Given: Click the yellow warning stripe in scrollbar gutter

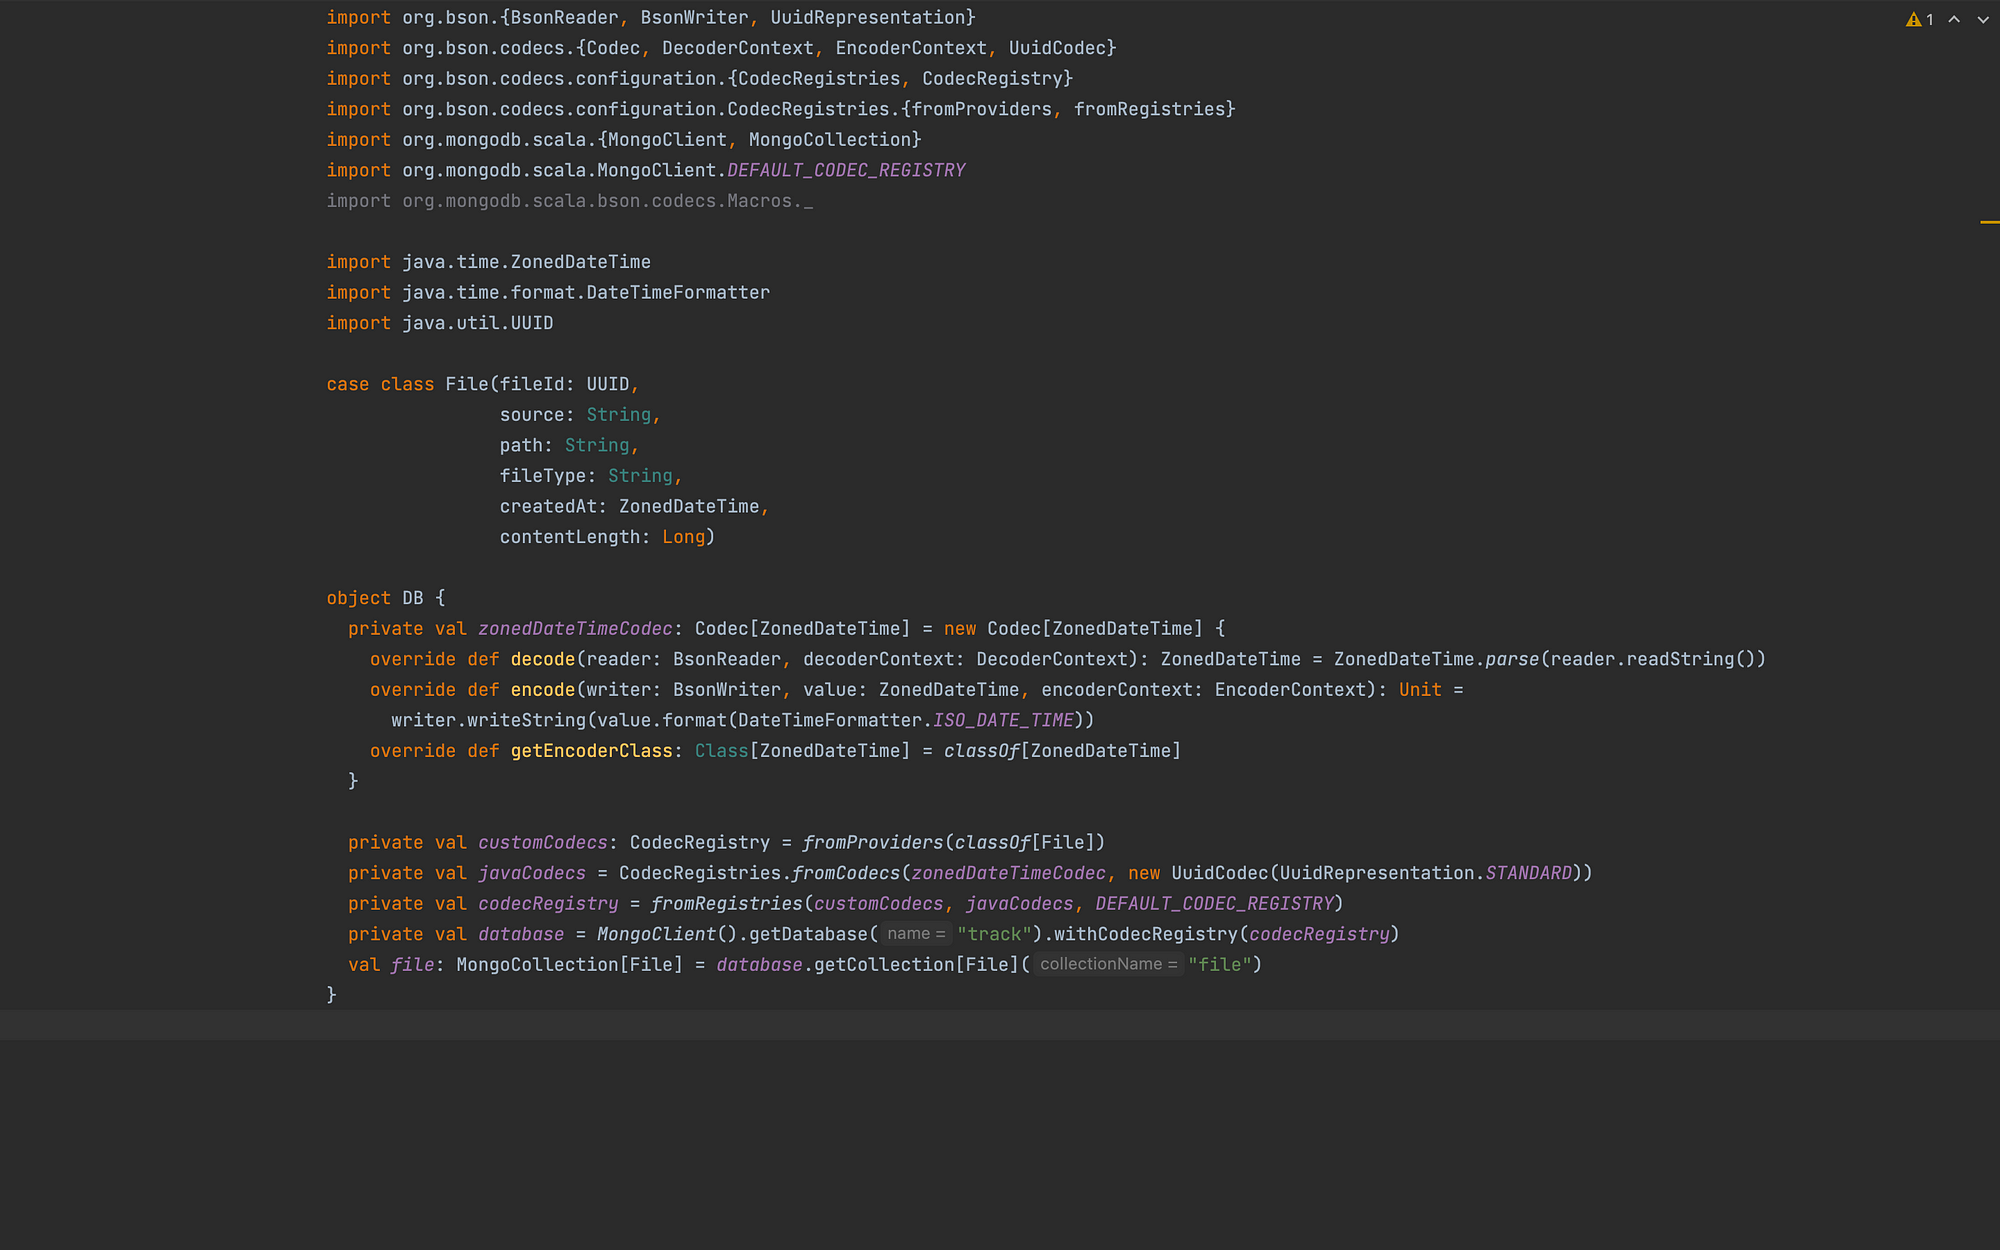Looking at the screenshot, I should point(1989,222).
